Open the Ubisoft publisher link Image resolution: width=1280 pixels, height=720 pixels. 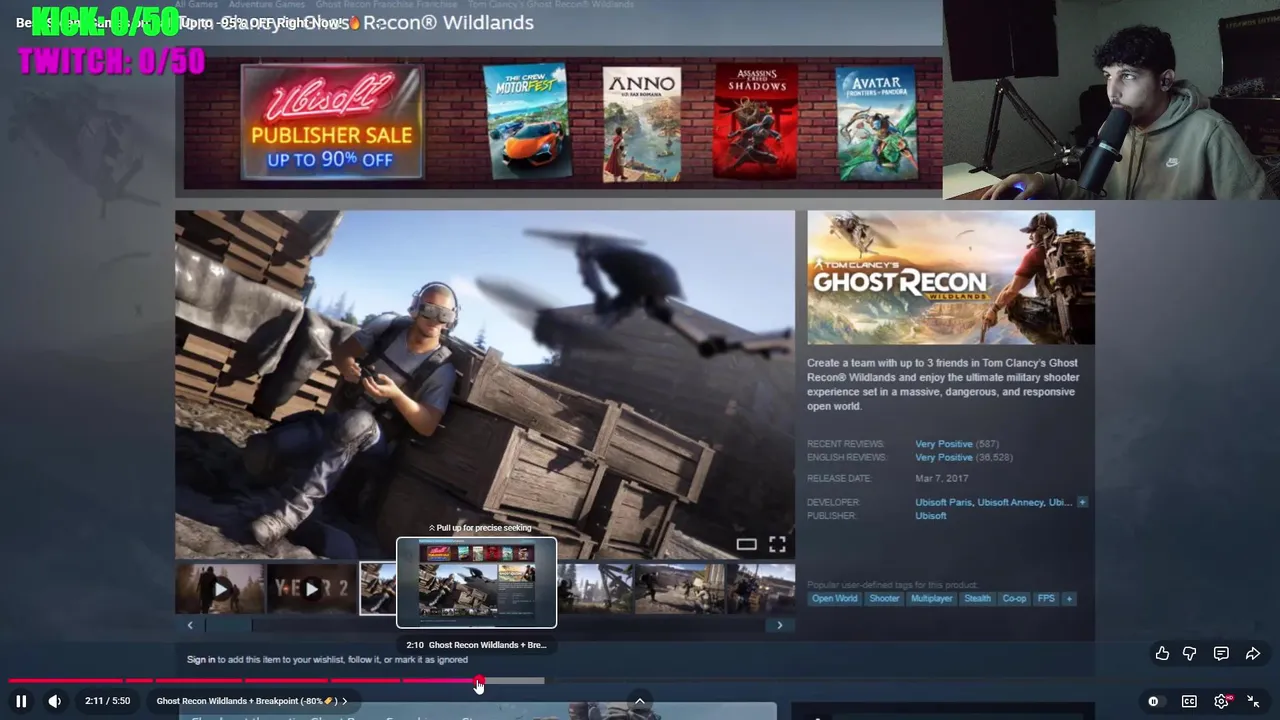[931, 516]
